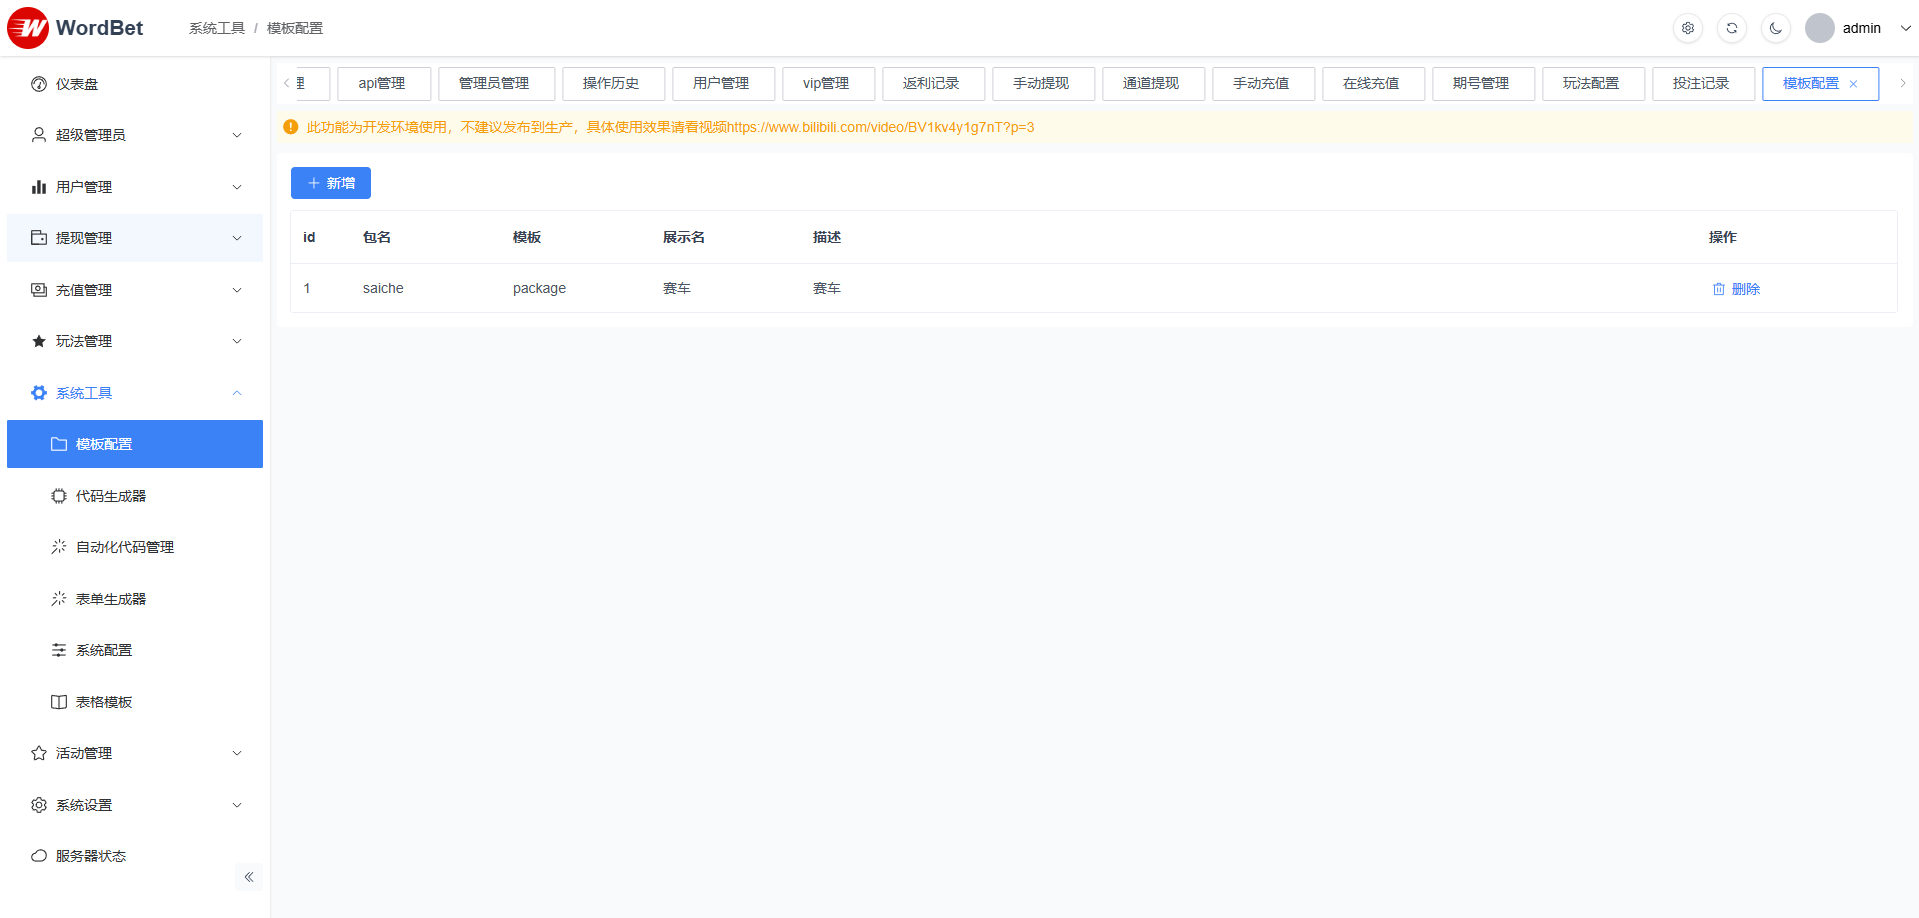1919x918 pixels.
Task: Switch to the vip管理 tab
Action: point(826,84)
